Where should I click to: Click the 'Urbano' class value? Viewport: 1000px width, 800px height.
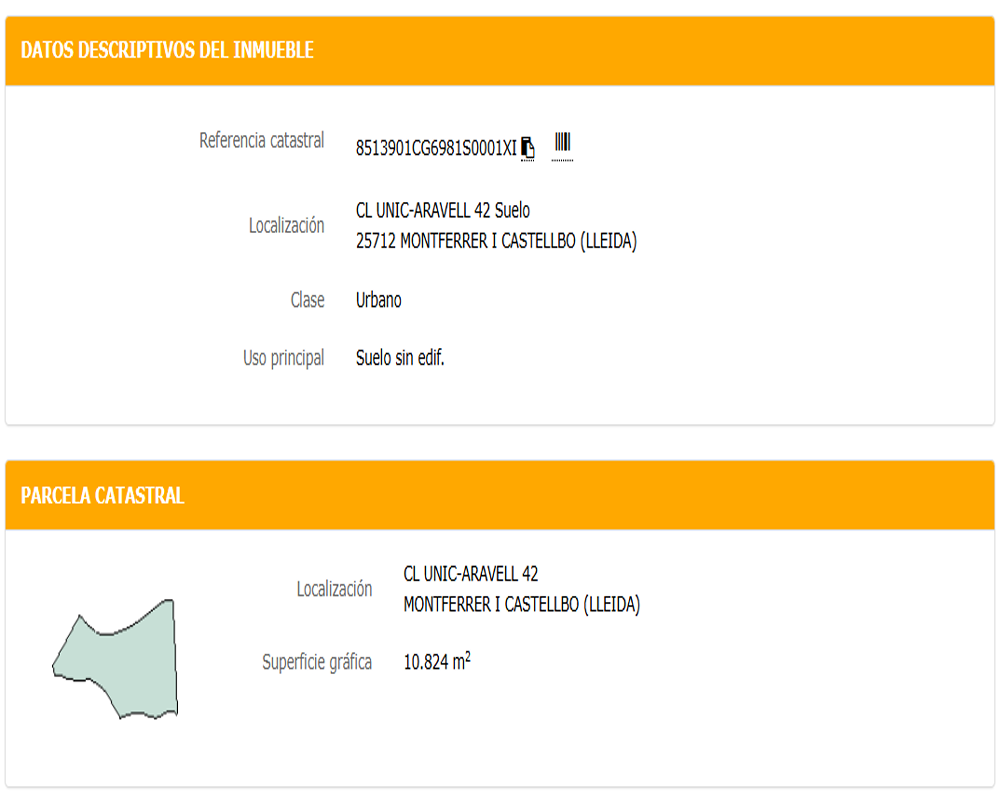click(x=379, y=300)
